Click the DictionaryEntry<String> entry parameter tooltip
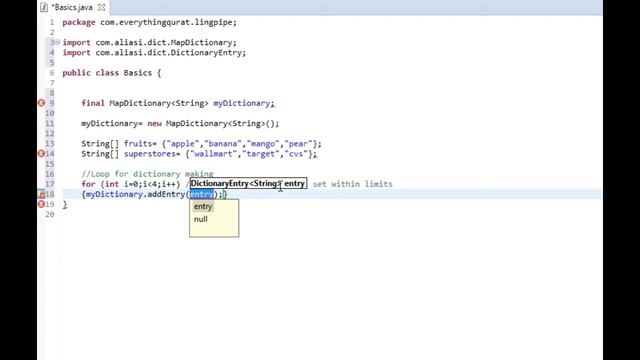 point(248,183)
